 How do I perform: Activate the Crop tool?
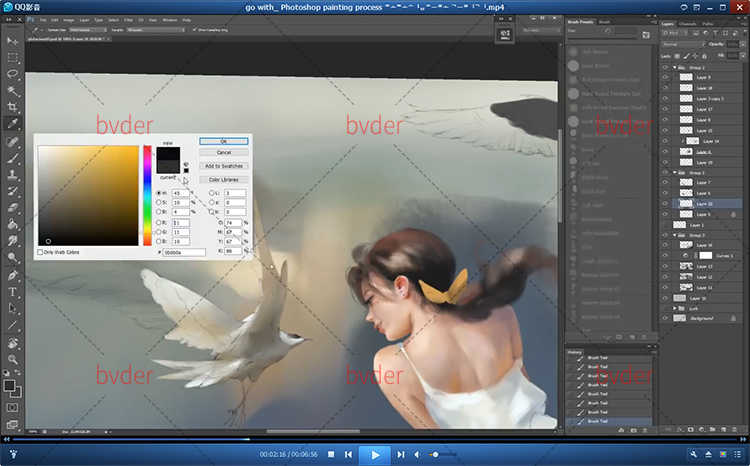coord(13,106)
